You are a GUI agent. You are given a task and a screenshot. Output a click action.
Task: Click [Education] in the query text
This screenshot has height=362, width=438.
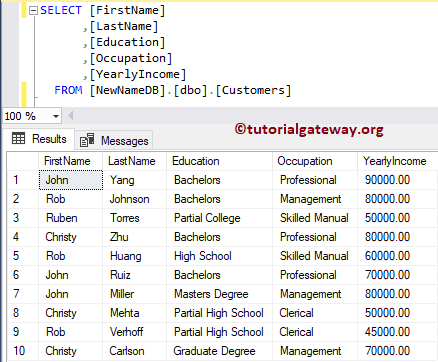127,42
